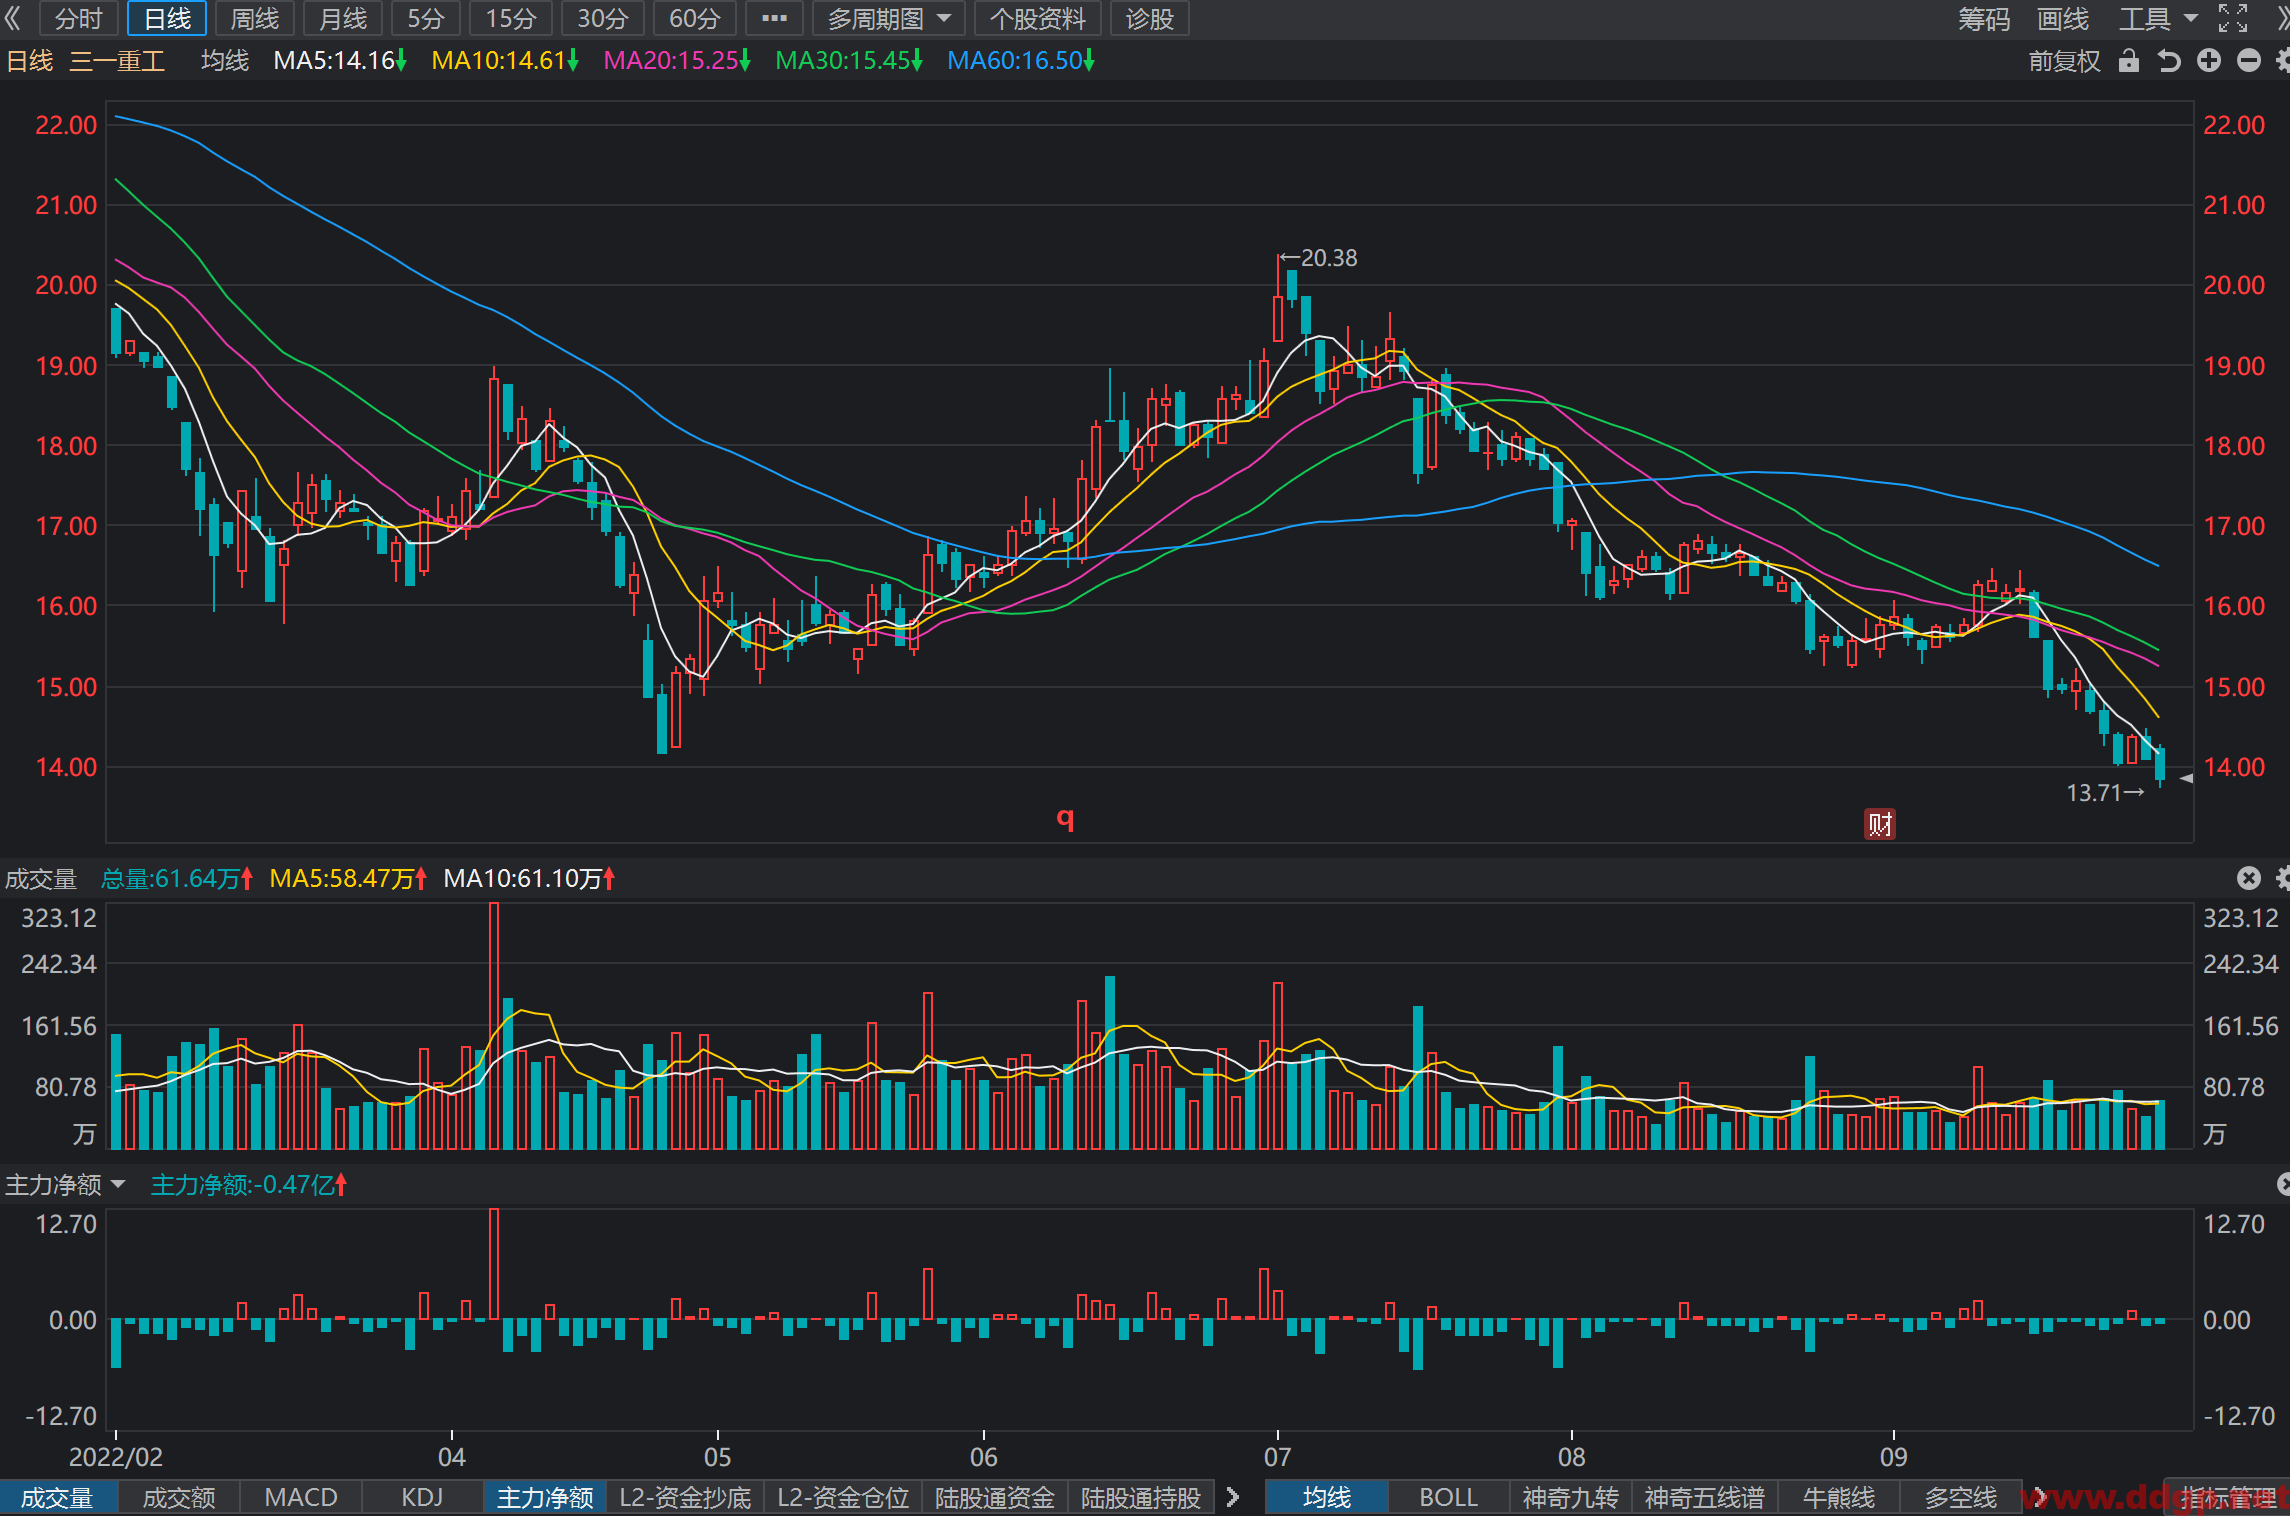2290x1516 pixels.
Task: Expand the 工具 tools dropdown
Action: [x=2158, y=18]
